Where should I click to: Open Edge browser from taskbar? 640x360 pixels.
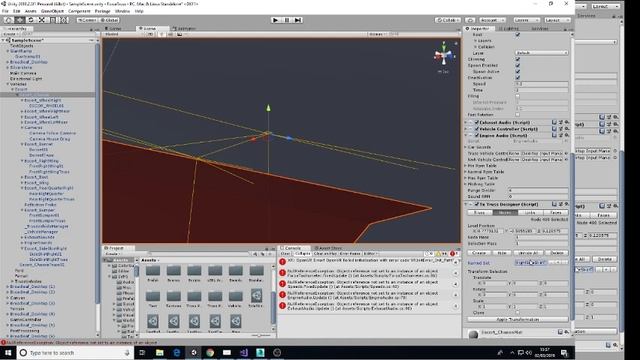pyautogui.click(x=177, y=353)
